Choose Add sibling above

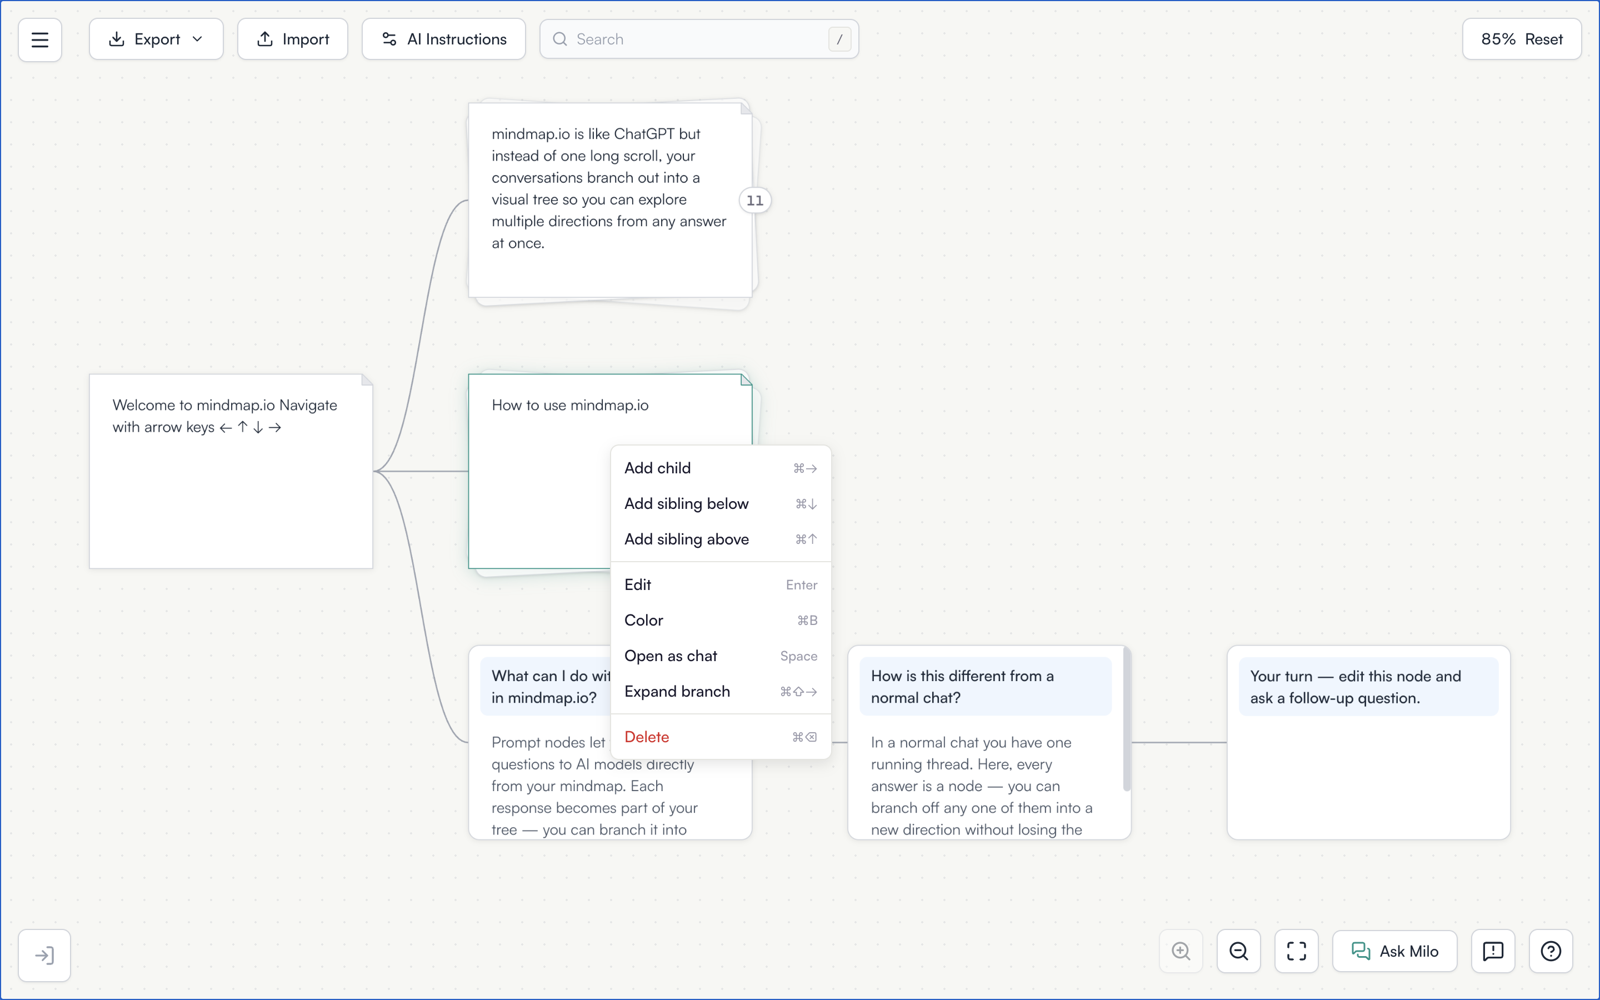720,539
